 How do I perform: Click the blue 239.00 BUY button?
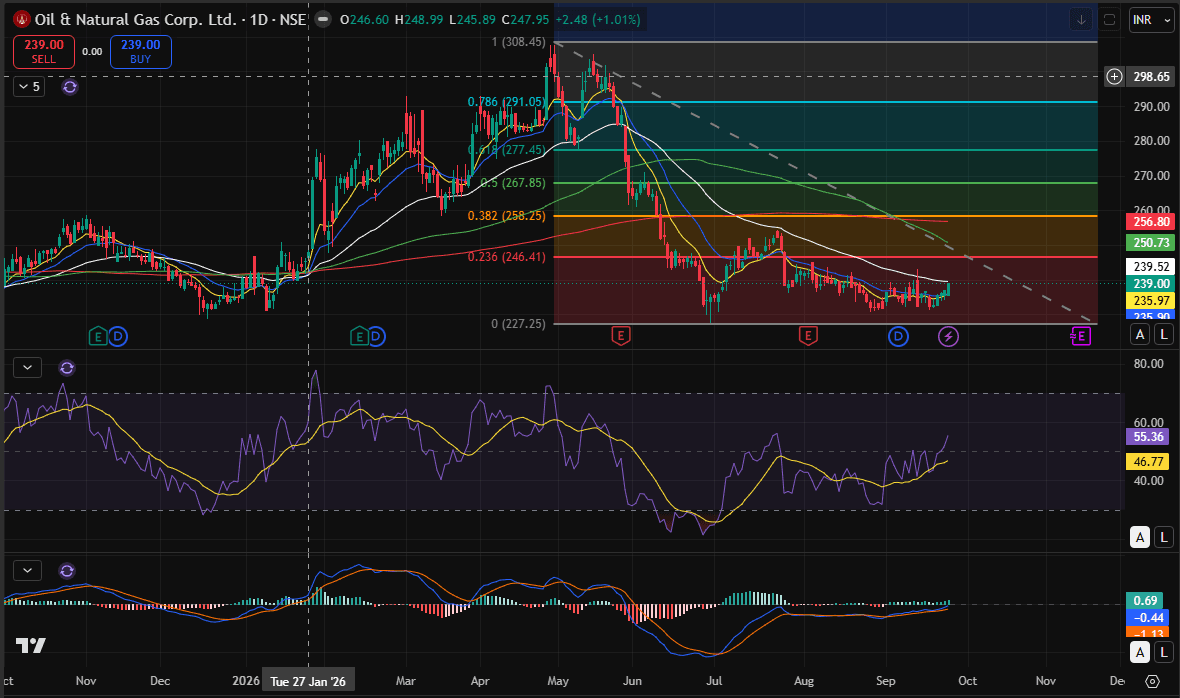point(141,52)
